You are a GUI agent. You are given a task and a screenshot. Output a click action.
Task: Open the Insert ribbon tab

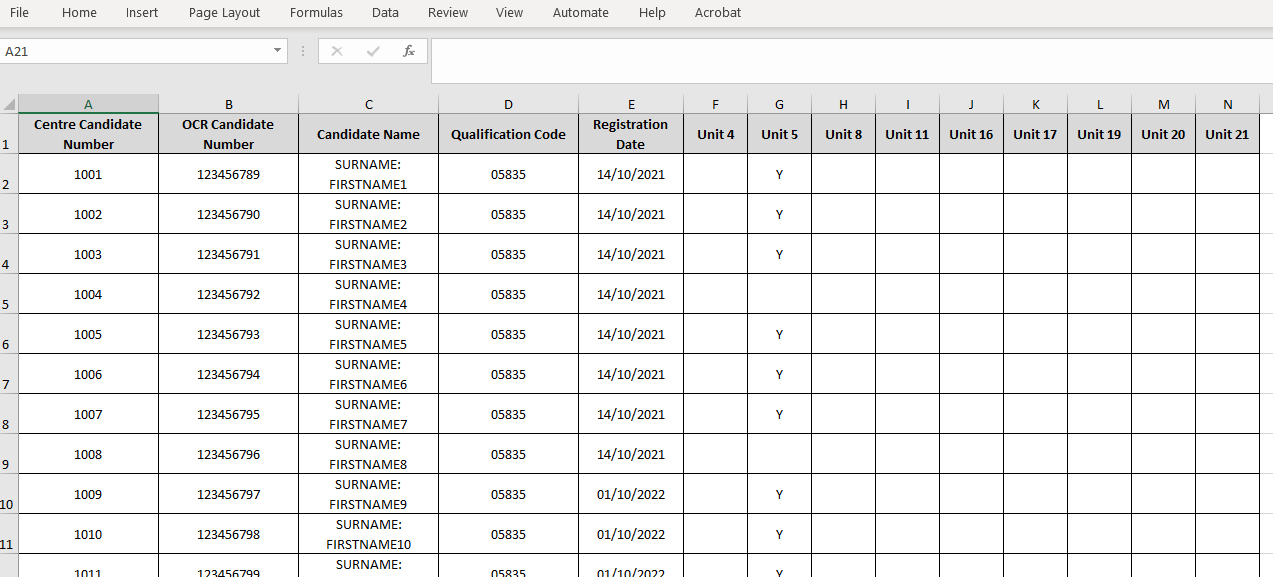(x=142, y=13)
